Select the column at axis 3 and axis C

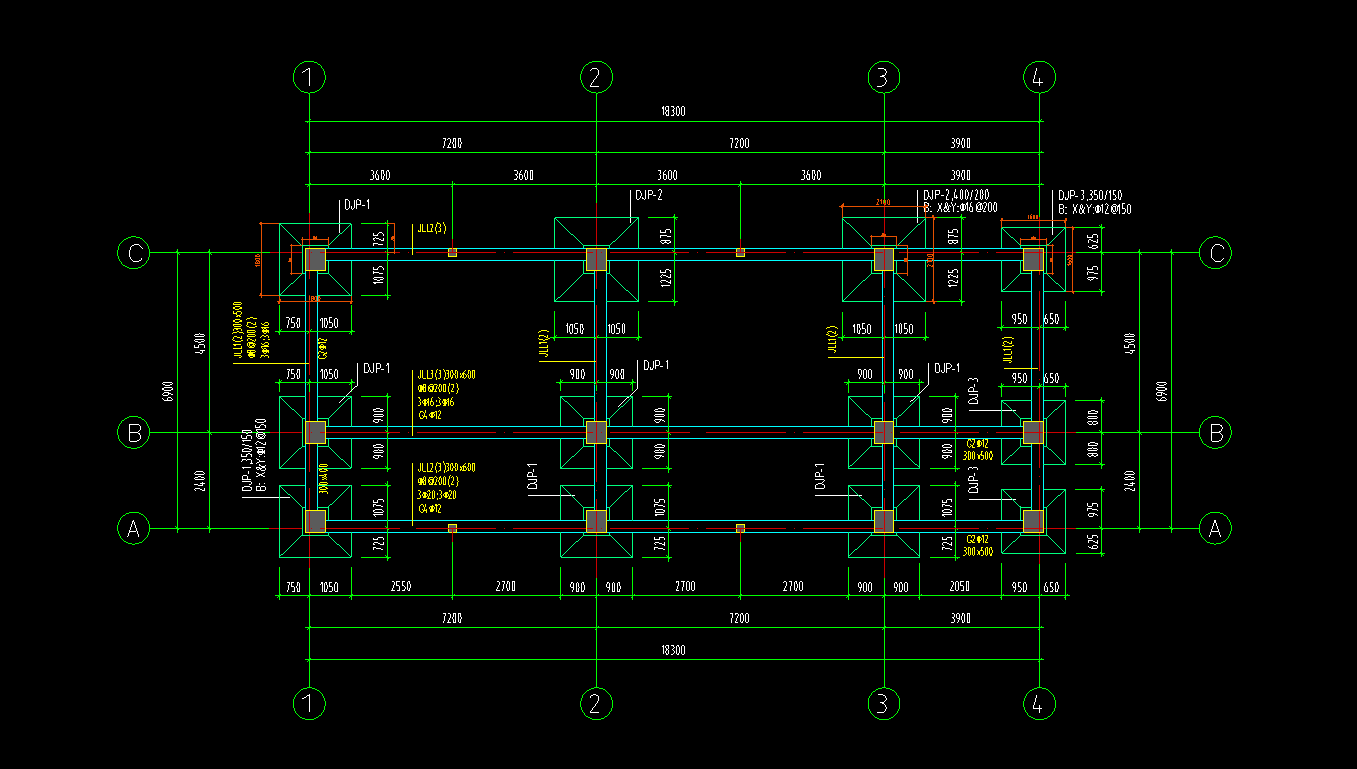coord(883,260)
